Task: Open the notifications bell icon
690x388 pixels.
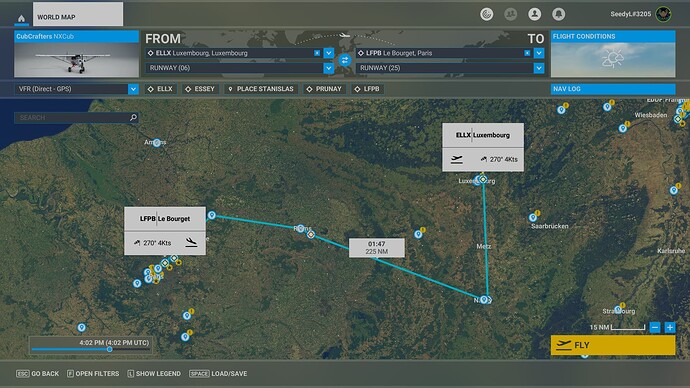Action: click(558, 14)
